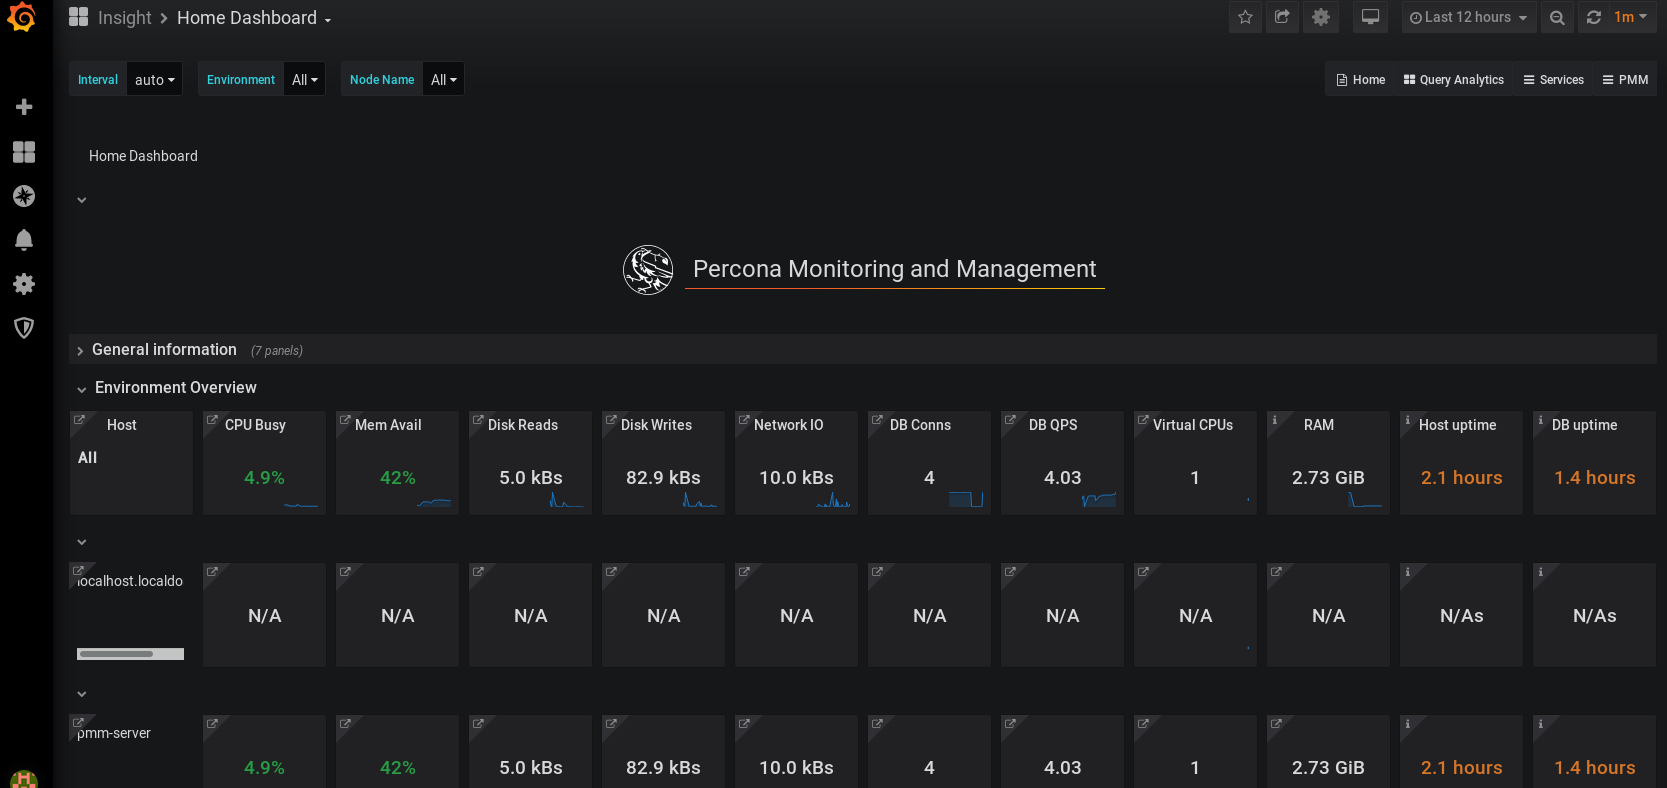Open external link icon on DB Conns panel
This screenshot has width=1667, height=788.
[877, 420]
